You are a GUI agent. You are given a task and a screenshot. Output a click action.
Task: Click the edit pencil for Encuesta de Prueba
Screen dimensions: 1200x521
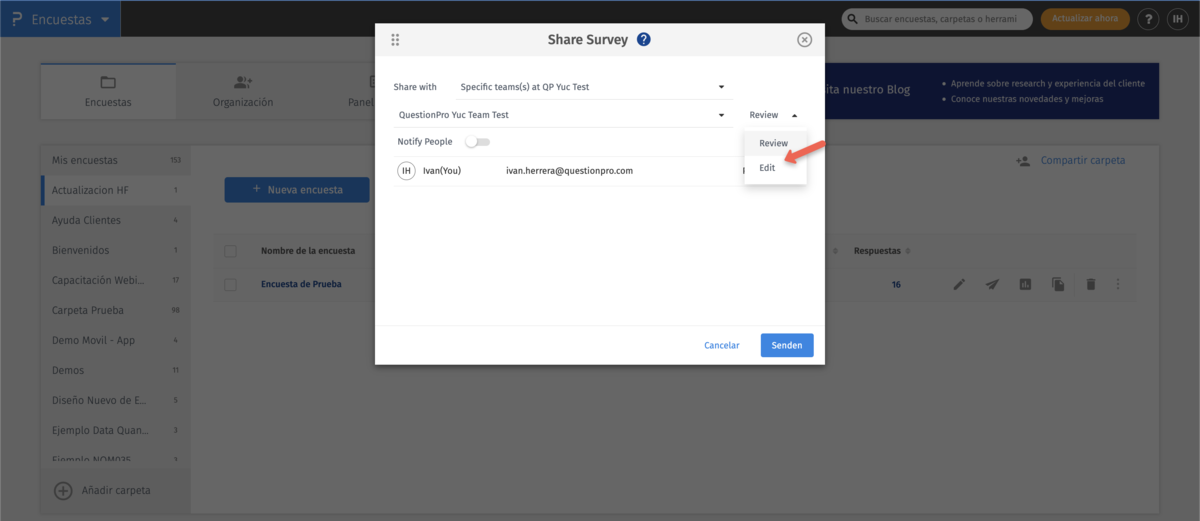[959, 285]
